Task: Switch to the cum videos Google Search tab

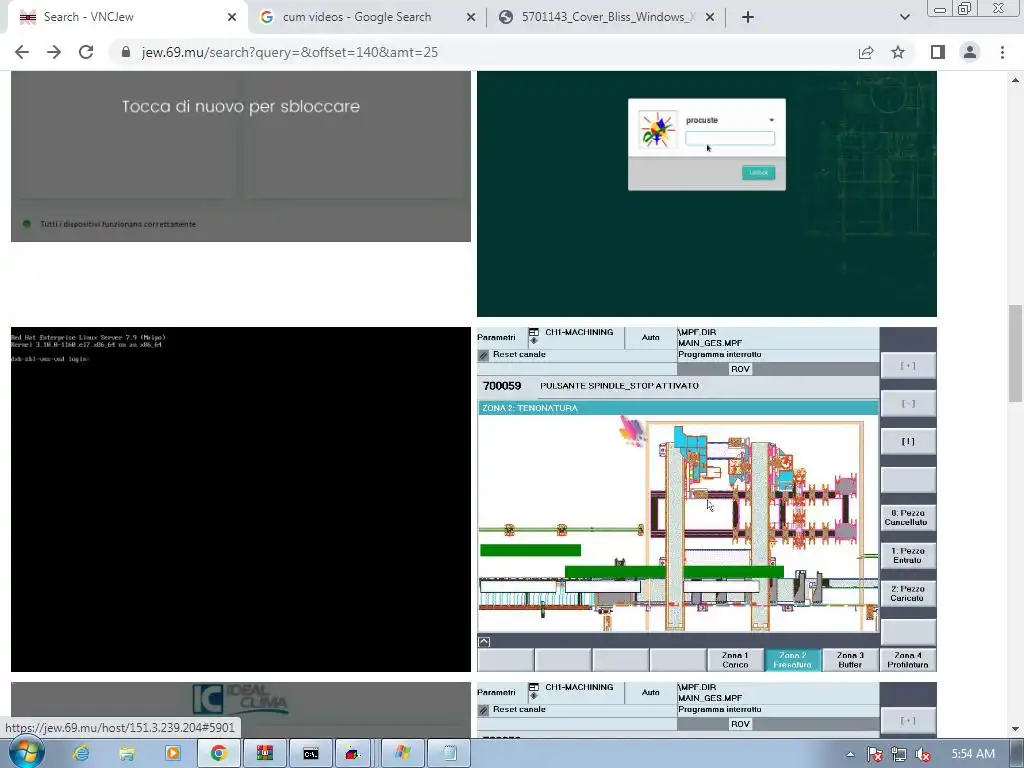Action: coord(367,17)
